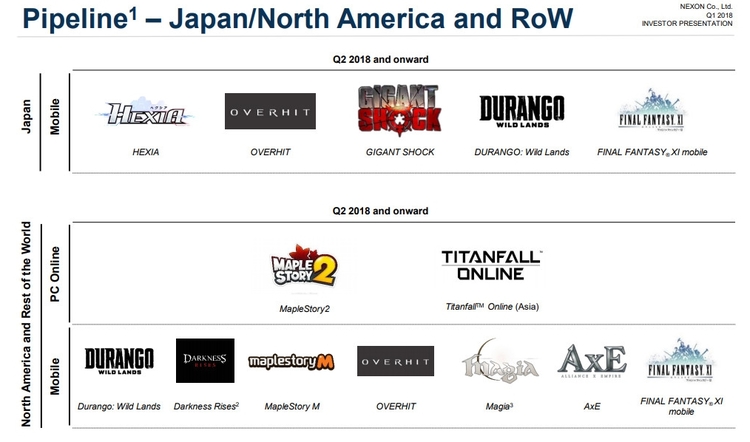Click the Titanfall Online logo
The width and height of the screenshot is (750, 442).
coord(492,265)
